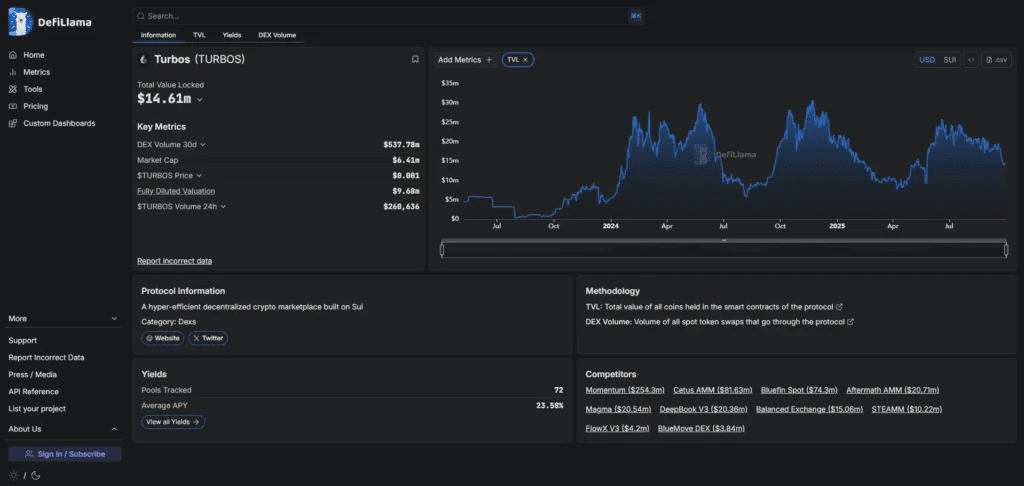
Task: Open the DEX Volume tab
Action: (277, 35)
